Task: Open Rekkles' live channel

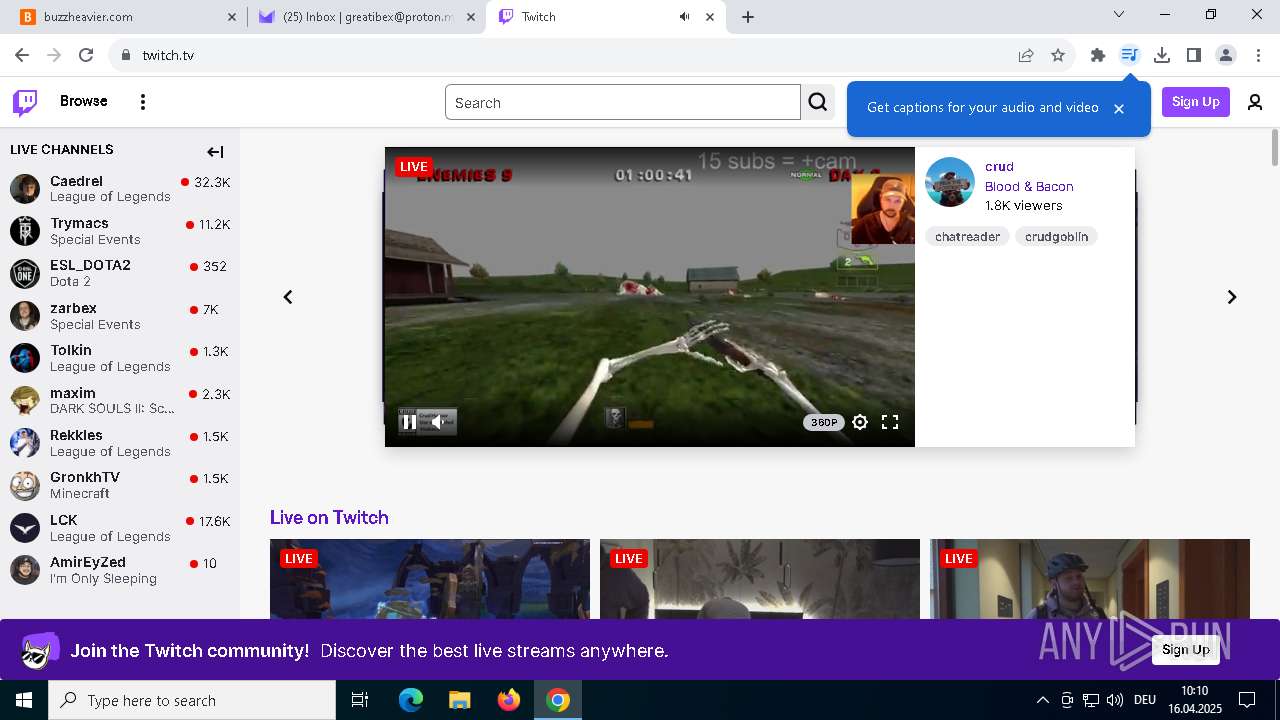Action: [x=120, y=443]
